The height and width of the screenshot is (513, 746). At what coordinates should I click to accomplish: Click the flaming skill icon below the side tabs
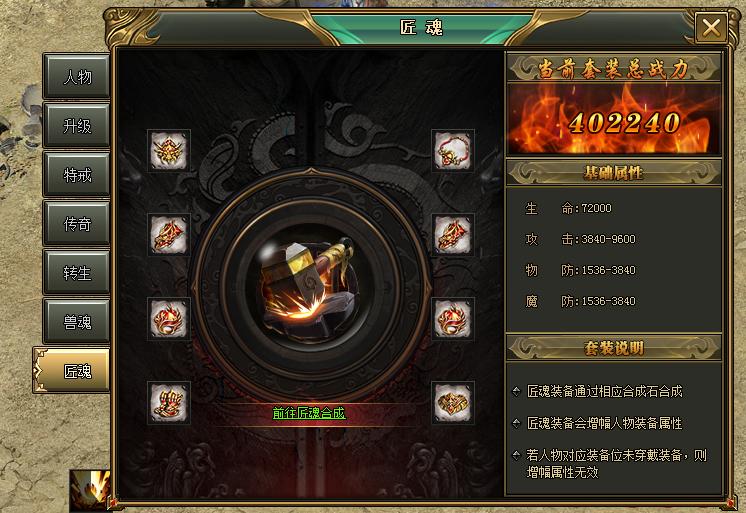tap(90, 491)
